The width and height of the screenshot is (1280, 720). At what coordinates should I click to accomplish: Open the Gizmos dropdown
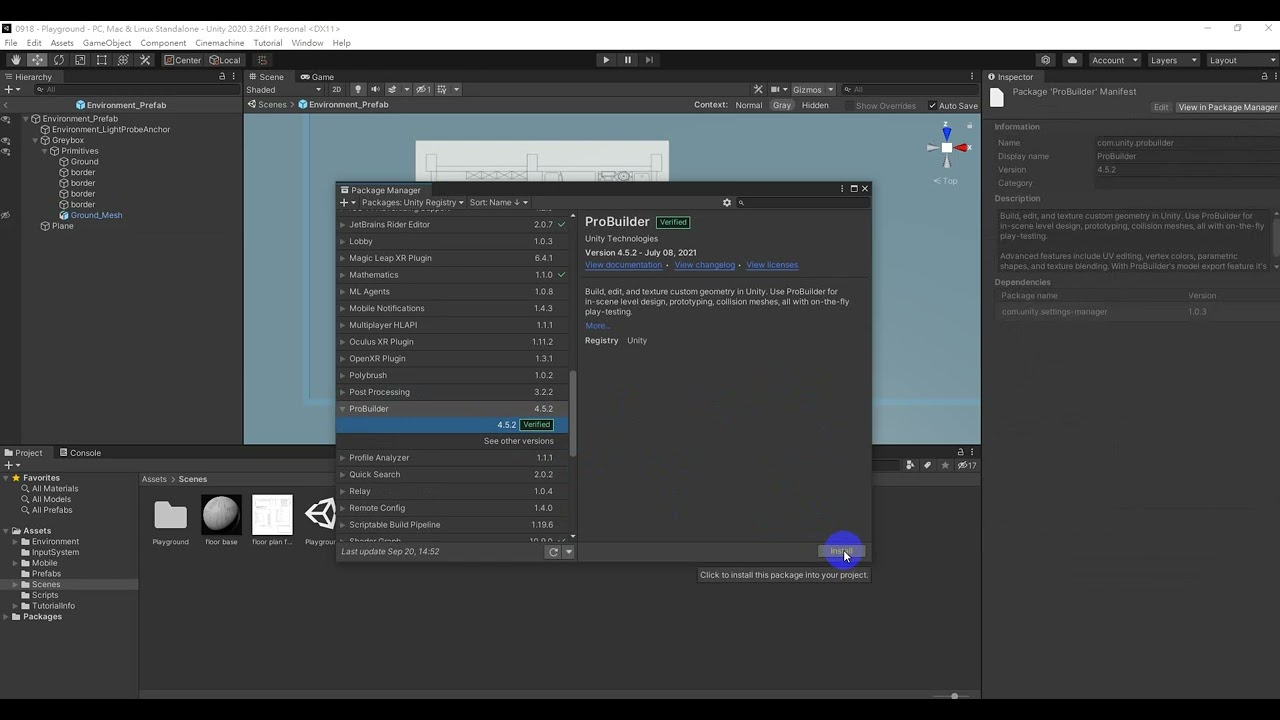(x=812, y=89)
